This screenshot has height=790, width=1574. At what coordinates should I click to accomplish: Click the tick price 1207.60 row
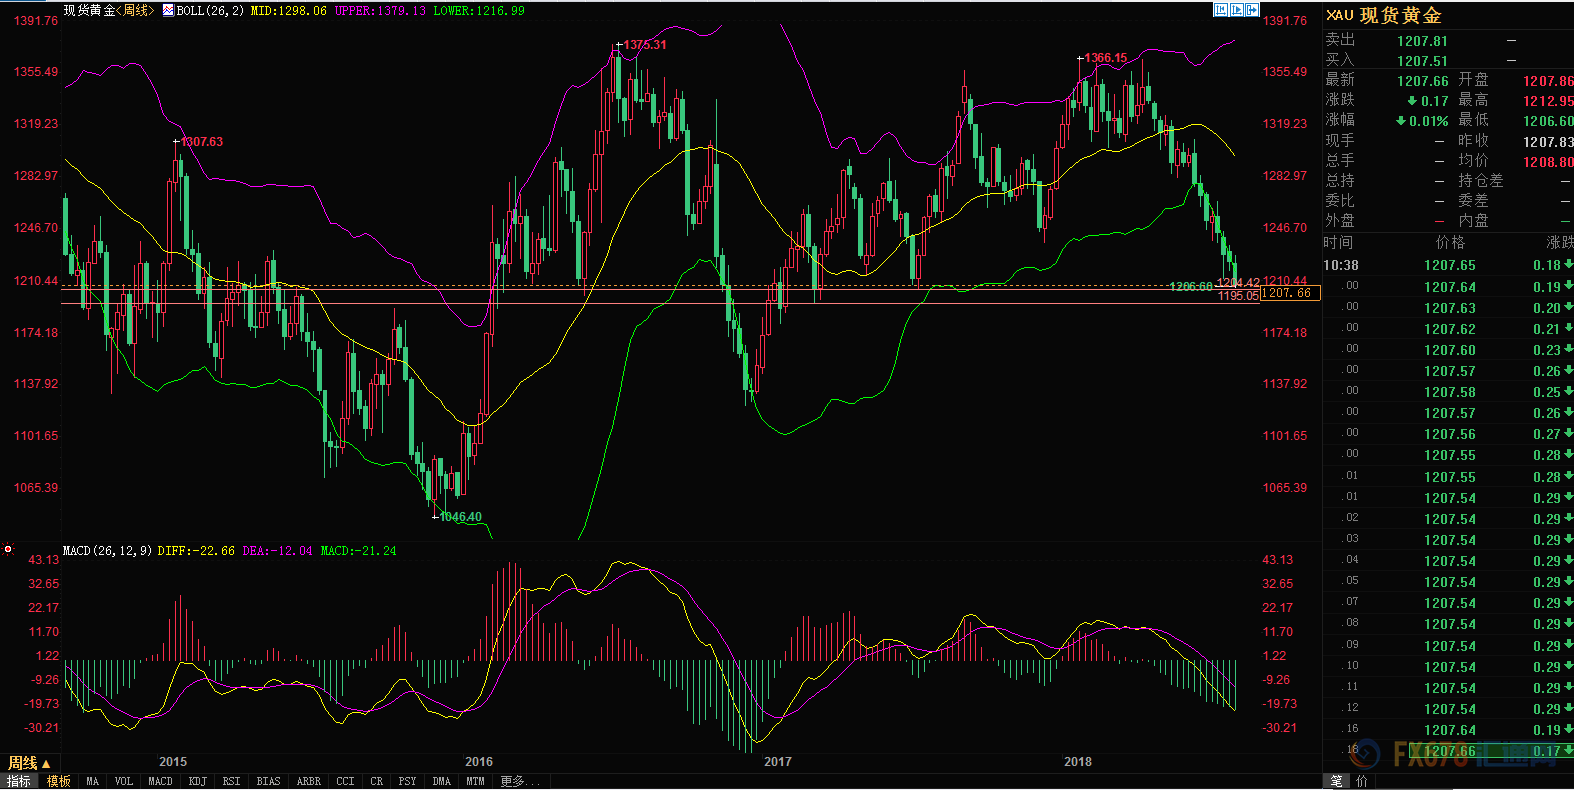pos(1448,350)
